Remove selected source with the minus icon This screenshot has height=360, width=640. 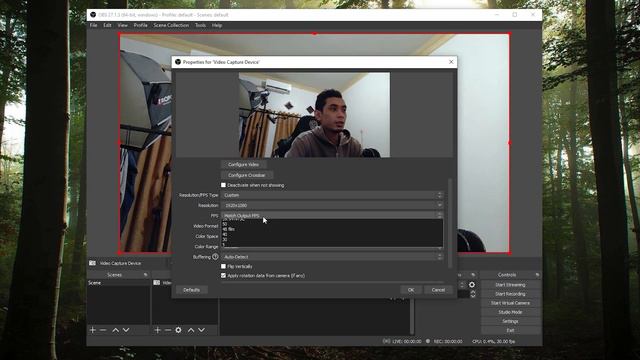tap(168, 330)
